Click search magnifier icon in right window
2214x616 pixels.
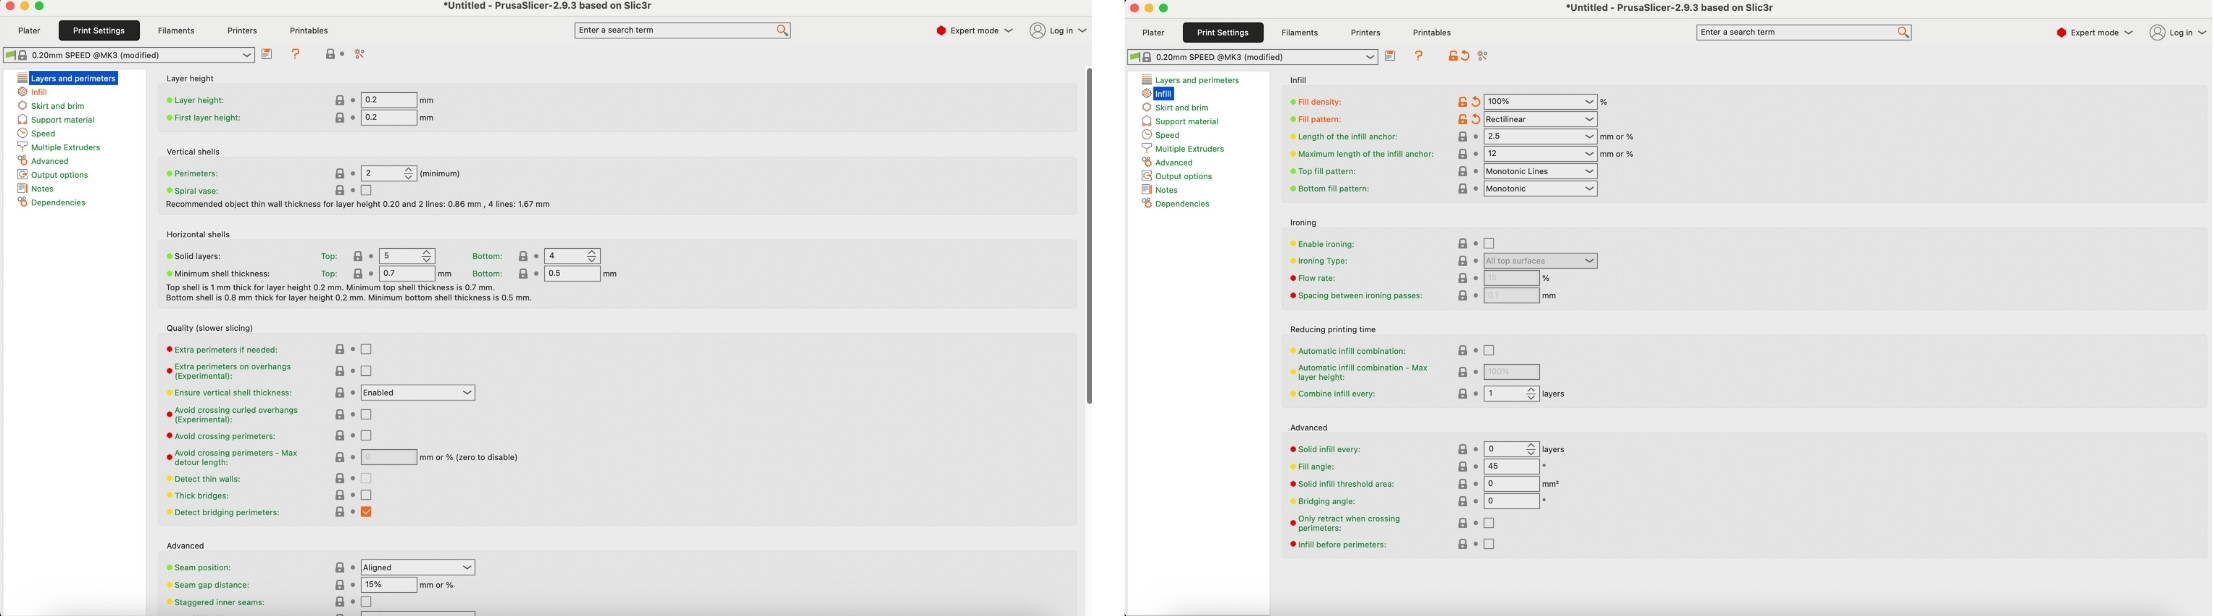(x=1903, y=33)
